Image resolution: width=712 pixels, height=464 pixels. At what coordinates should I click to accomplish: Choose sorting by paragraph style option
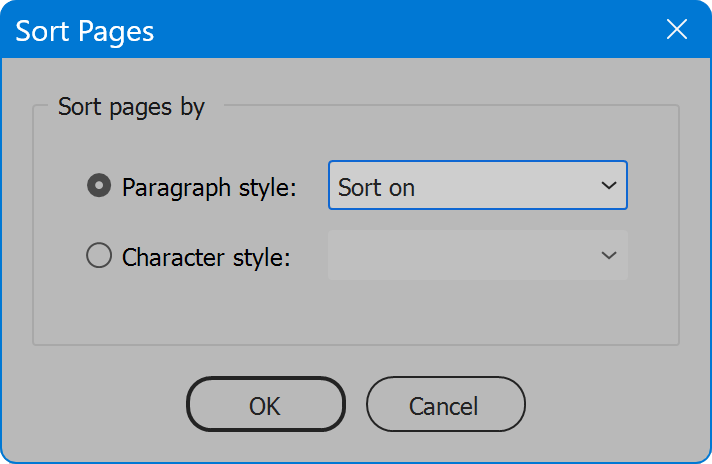click(x=99, y=185)
